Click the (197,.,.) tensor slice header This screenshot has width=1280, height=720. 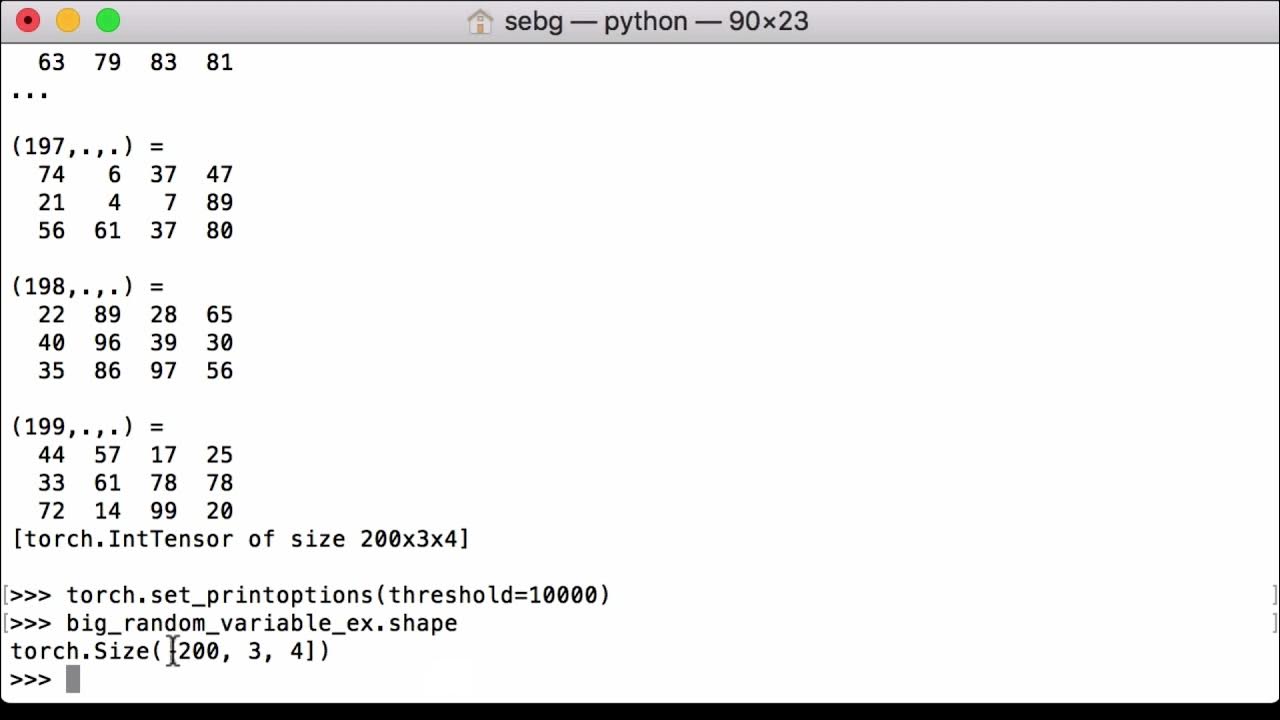click(x=87, y=146)
